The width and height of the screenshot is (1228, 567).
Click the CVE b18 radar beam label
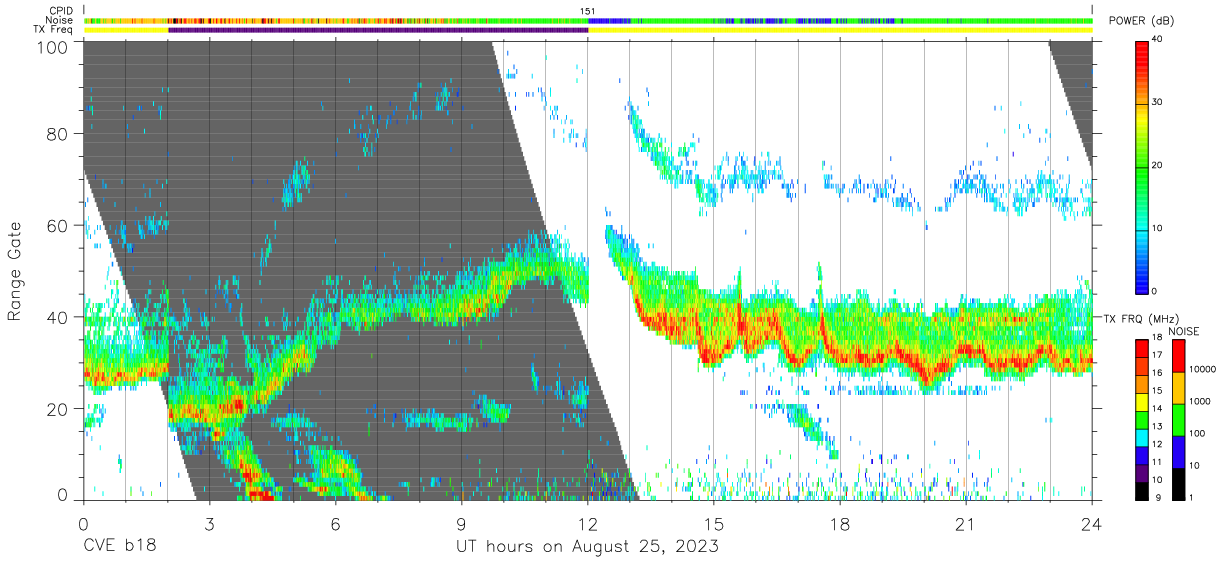[x=119, y=546]
